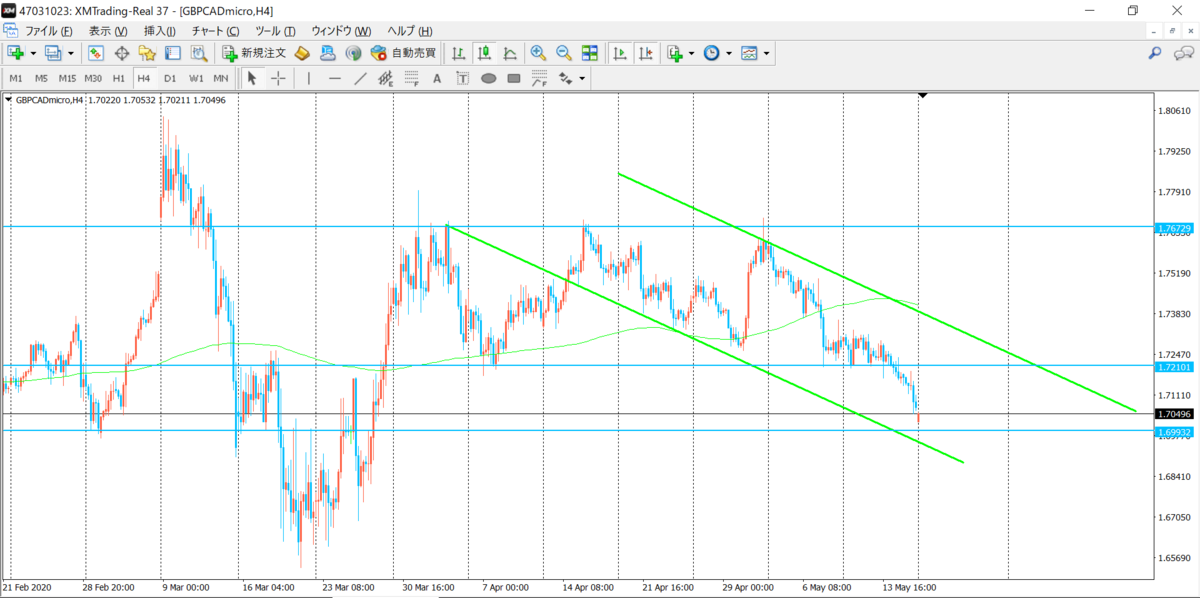The height and width of the screenshot is (598, 1200).
Task: Toggle the 自動売買 button
Action: [404, 53]
